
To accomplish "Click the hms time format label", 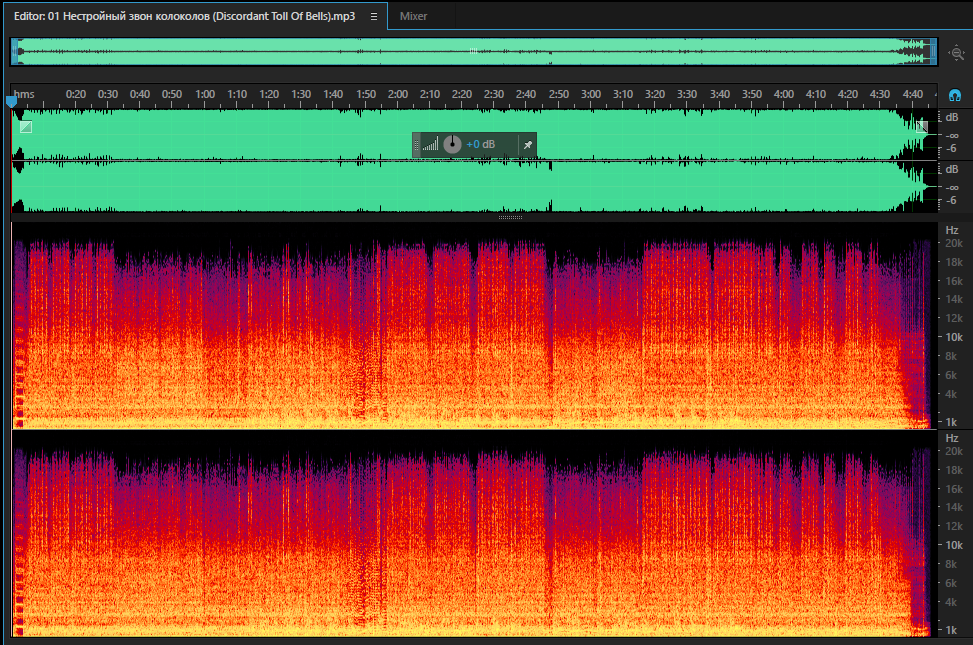I will pyautogui.click(x=24, y=94).
